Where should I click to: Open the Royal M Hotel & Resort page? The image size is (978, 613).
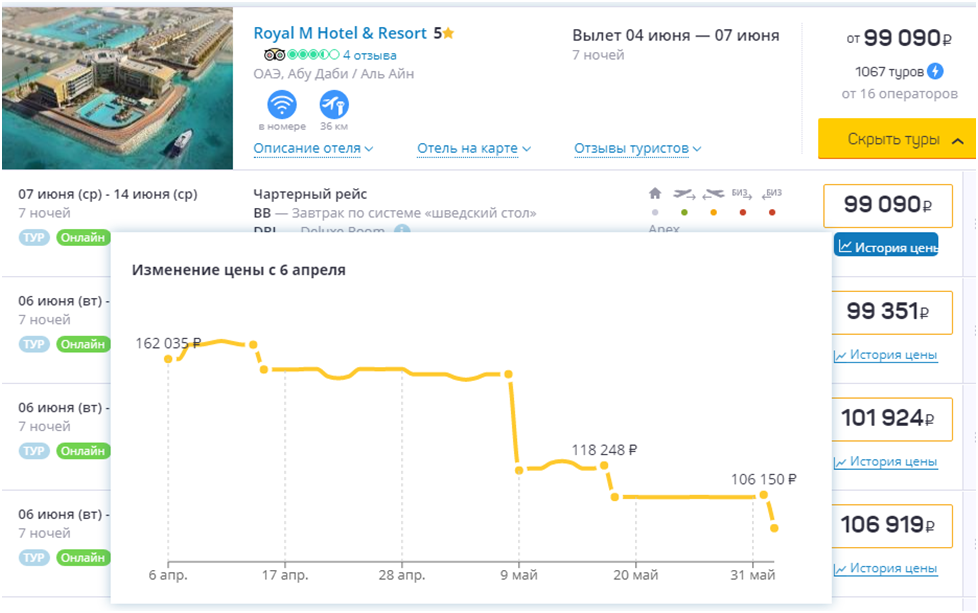point(340,33)
